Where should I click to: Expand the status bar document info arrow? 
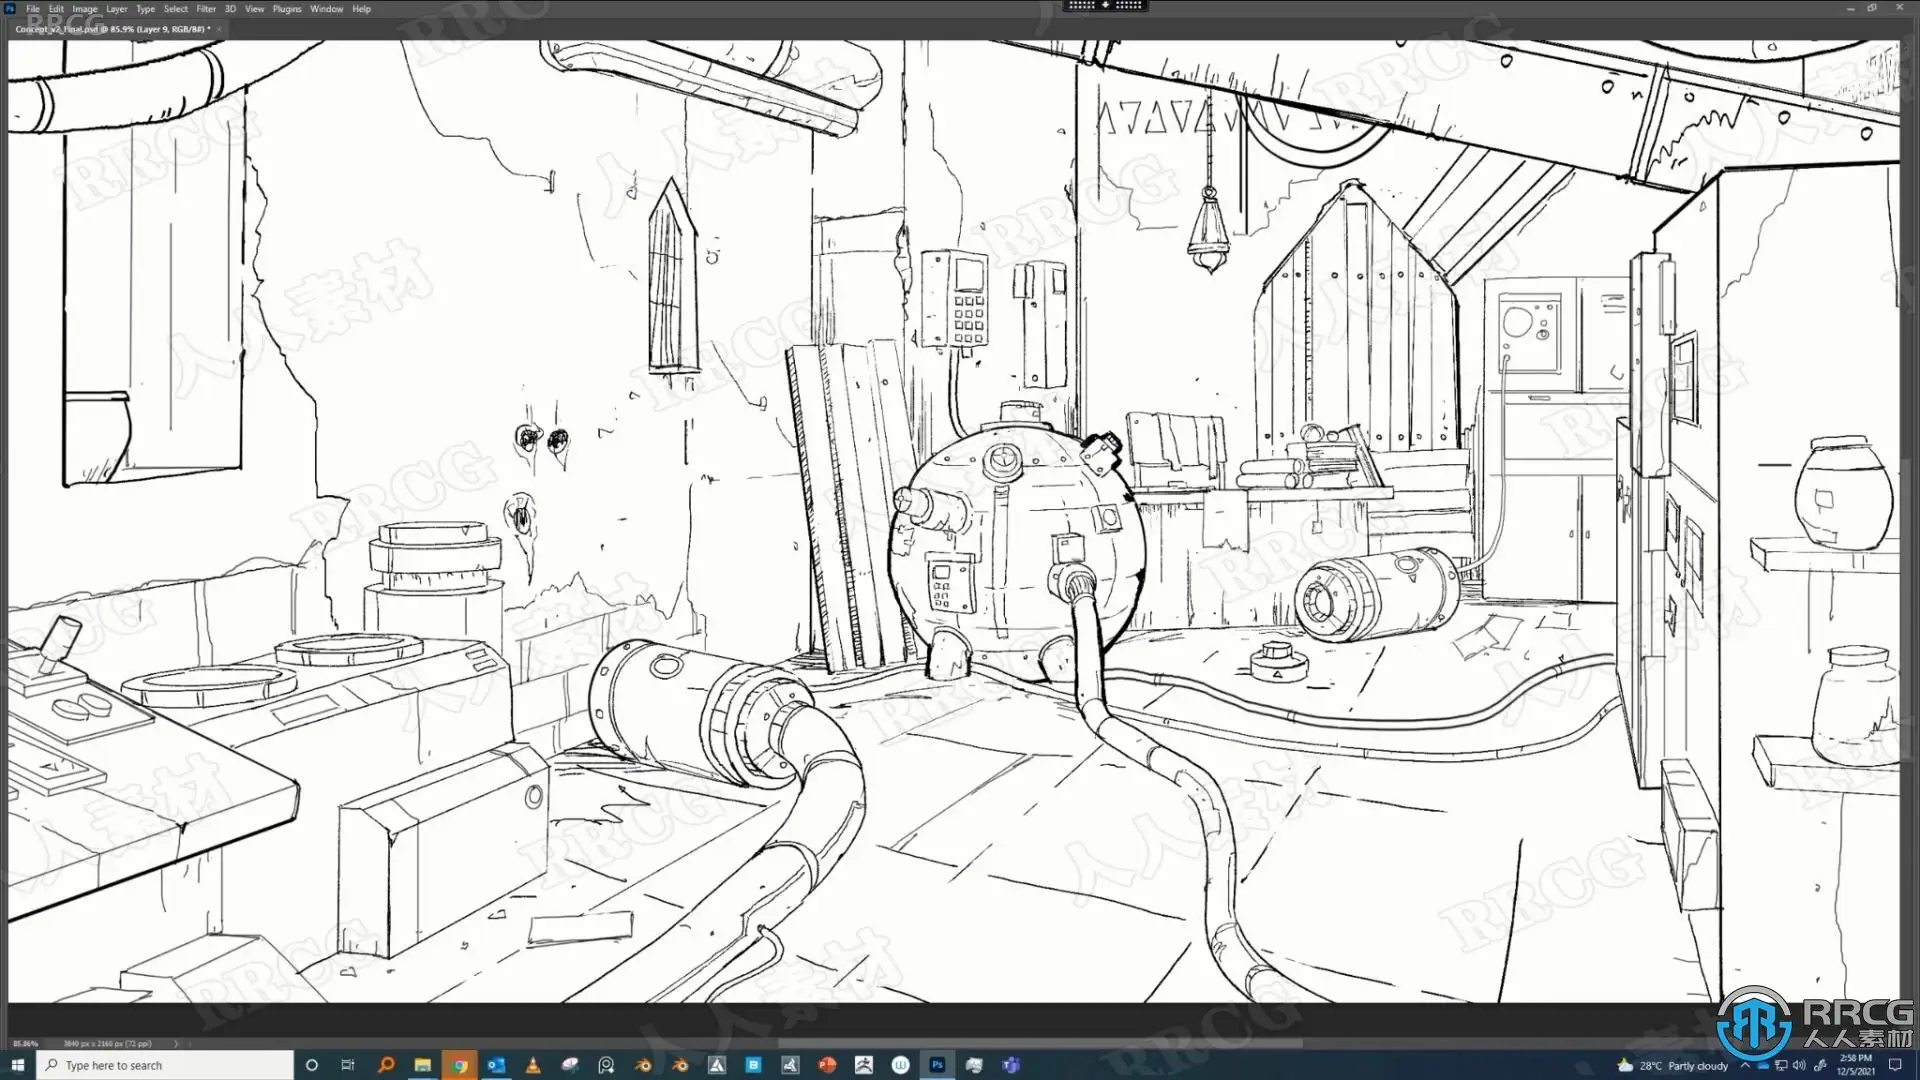pos(176,1043)
